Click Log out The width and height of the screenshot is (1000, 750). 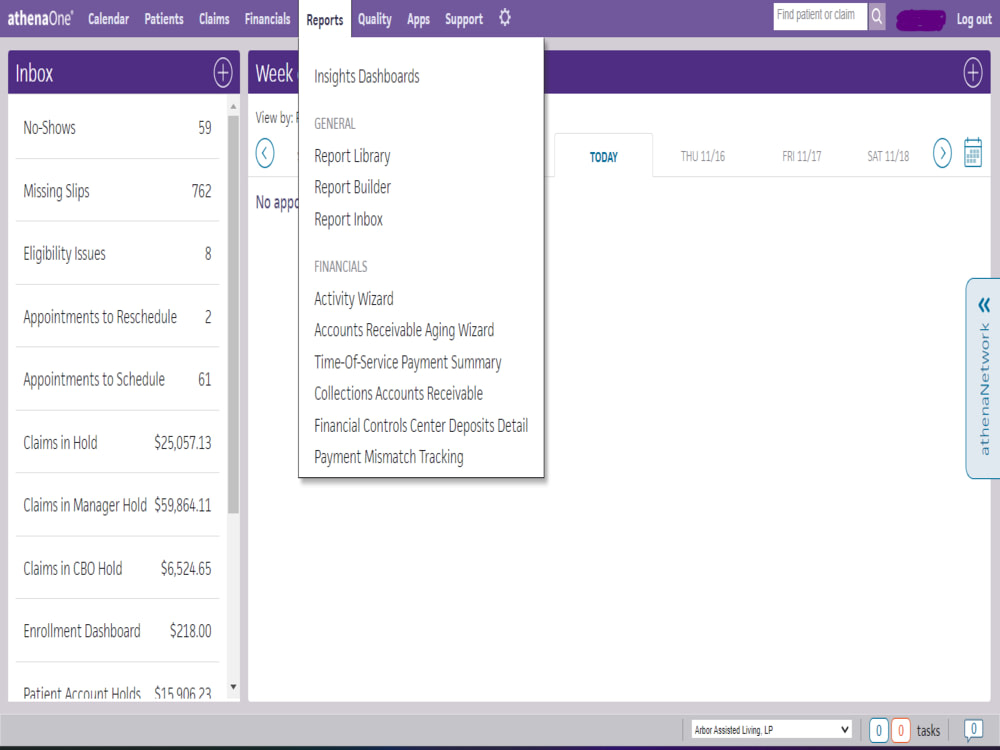[974, 19]
